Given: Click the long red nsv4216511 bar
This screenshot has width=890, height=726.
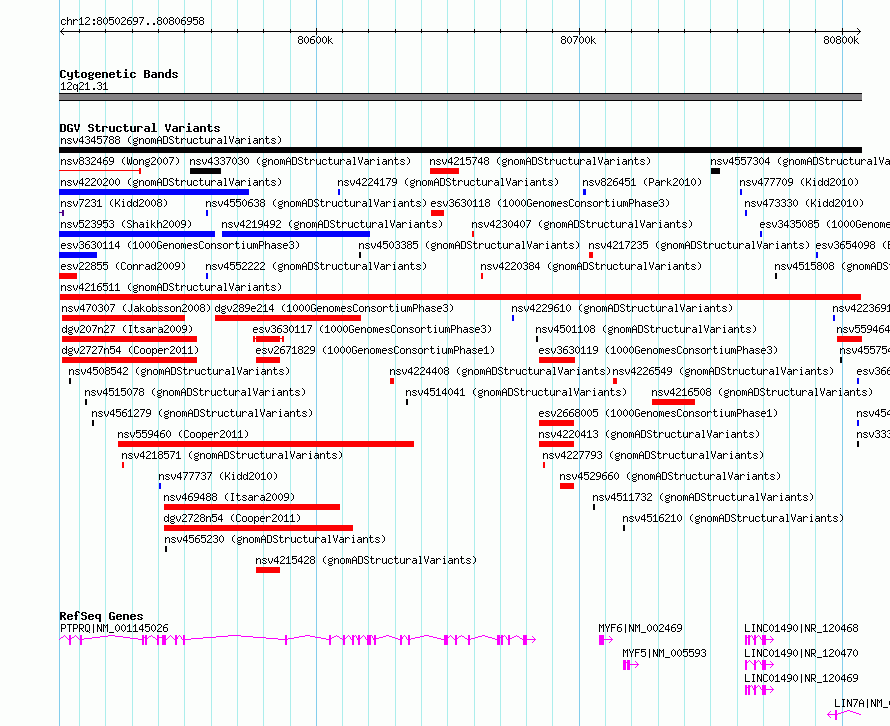Looking at the screenshot, I should (460, 297).
